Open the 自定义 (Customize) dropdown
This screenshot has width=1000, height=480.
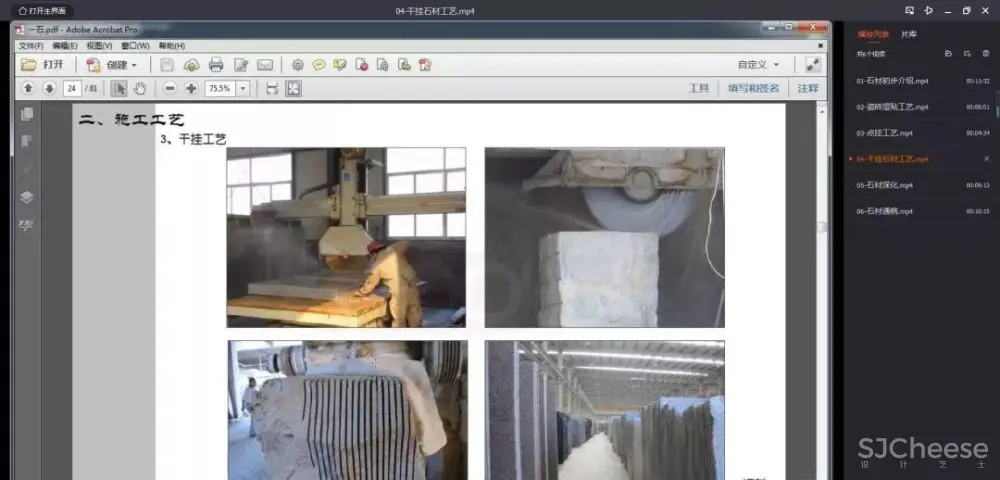758,65
